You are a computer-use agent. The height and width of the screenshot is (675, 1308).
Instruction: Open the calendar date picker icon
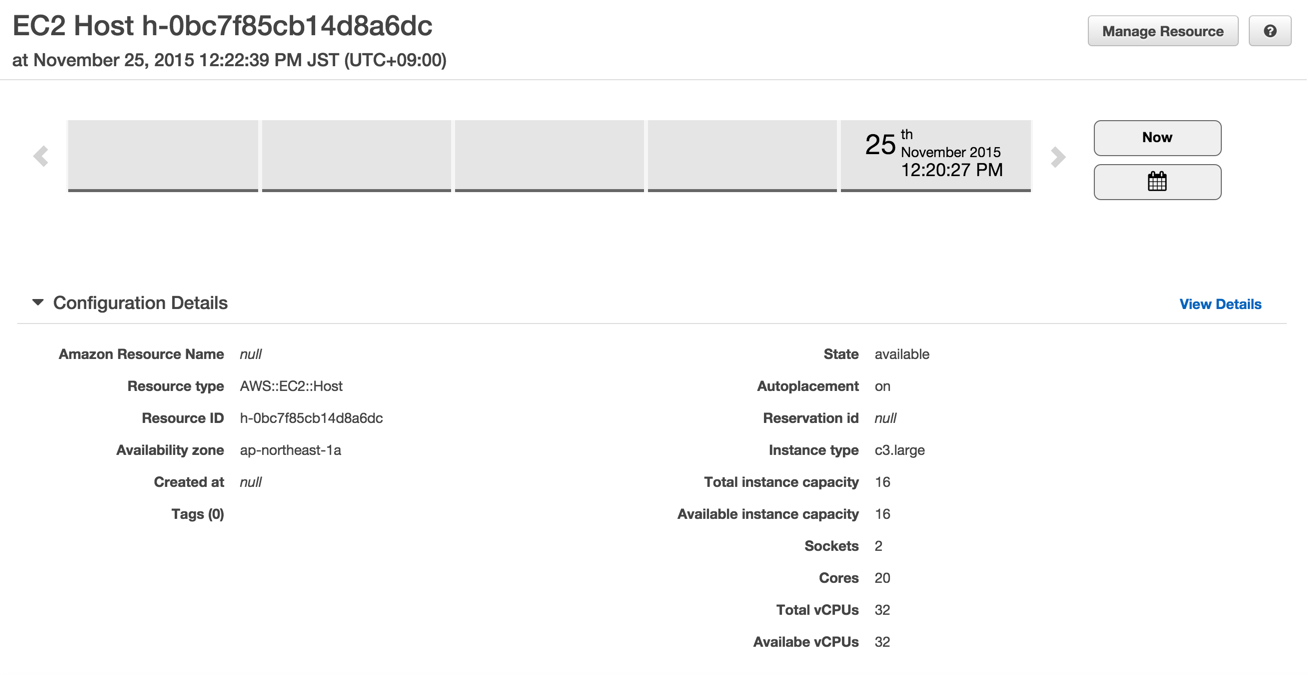pyautogui.click(x=1157, y=182)
